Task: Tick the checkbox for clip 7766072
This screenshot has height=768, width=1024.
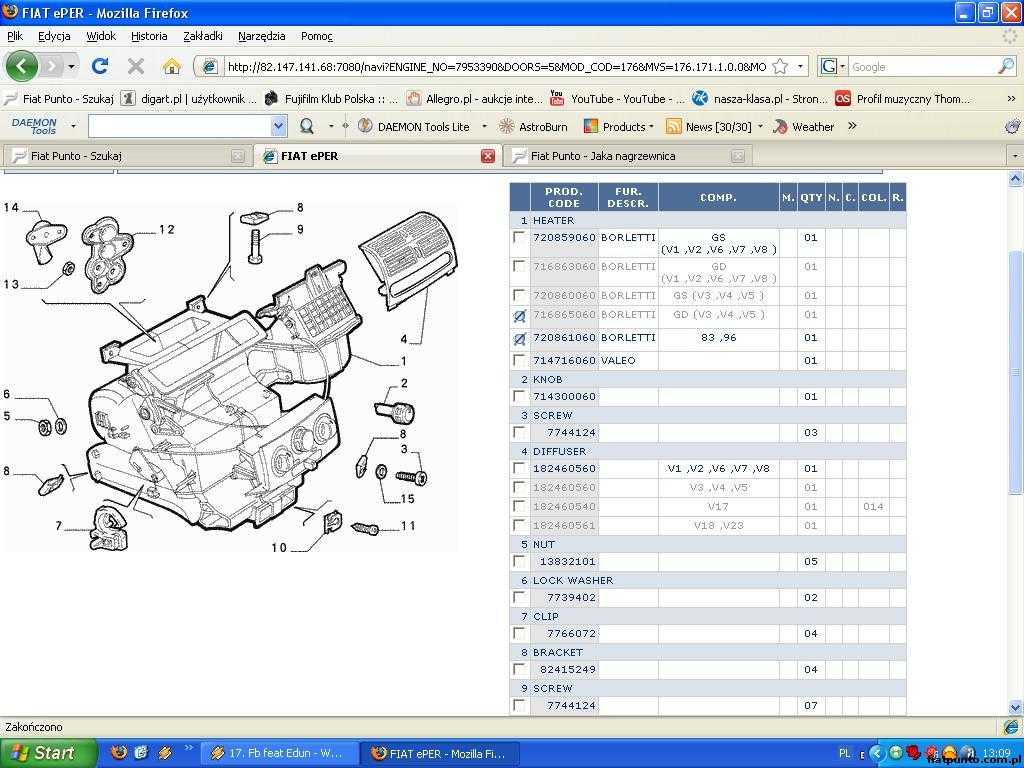Action: click(x=519, y=633)
